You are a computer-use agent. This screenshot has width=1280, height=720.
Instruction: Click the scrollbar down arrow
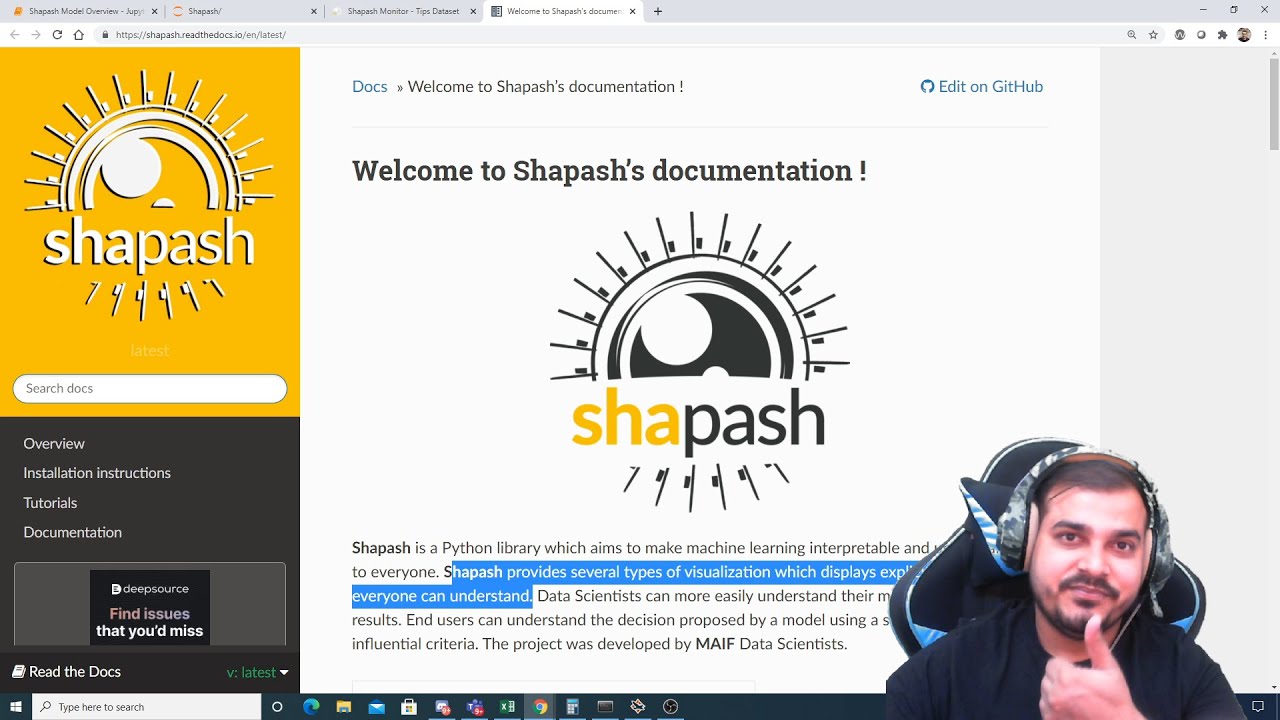pyautogui.click(x=1273, y=687)
